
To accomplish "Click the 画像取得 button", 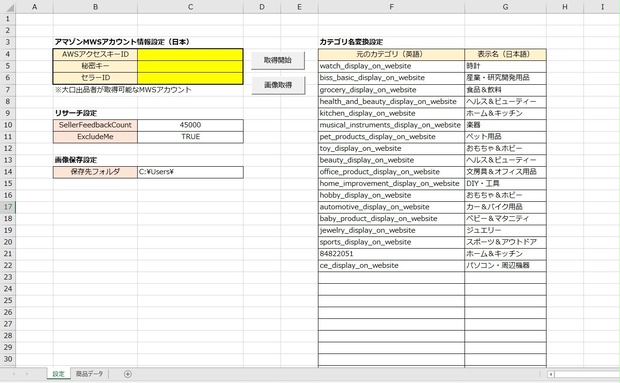I will point(278,85).
